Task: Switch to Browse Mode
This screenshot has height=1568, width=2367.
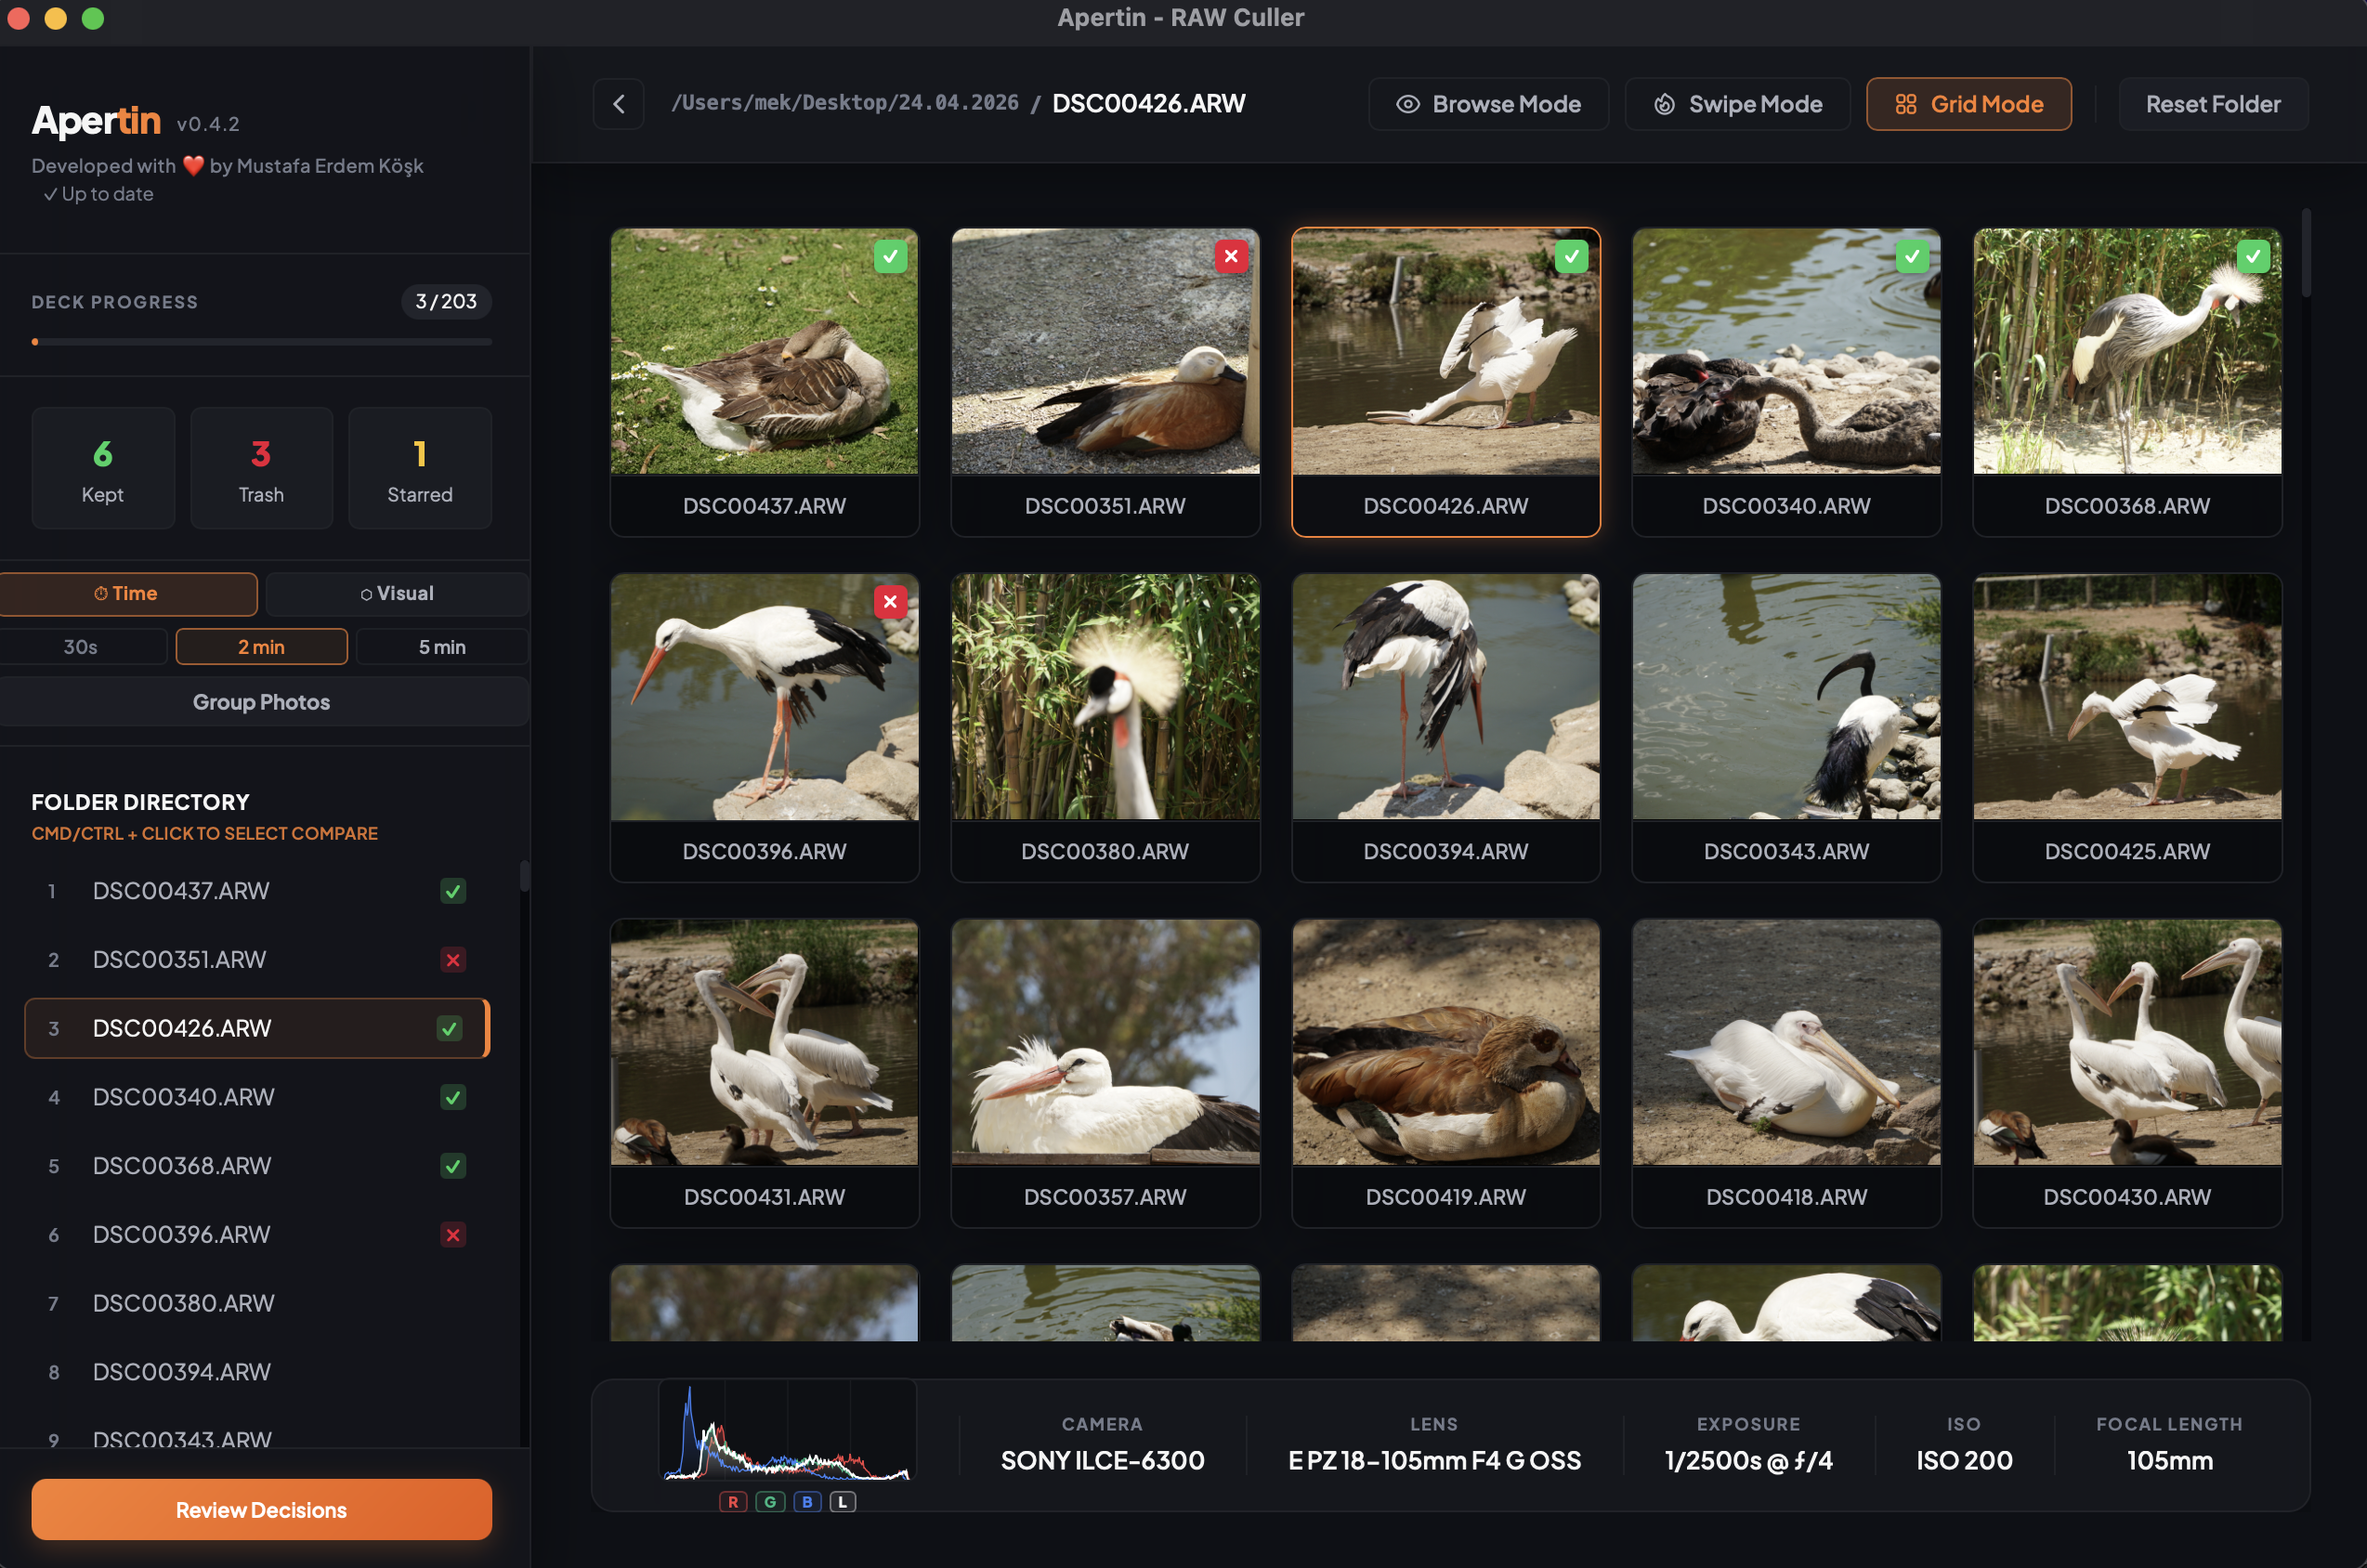Action: pos(1488,104)
